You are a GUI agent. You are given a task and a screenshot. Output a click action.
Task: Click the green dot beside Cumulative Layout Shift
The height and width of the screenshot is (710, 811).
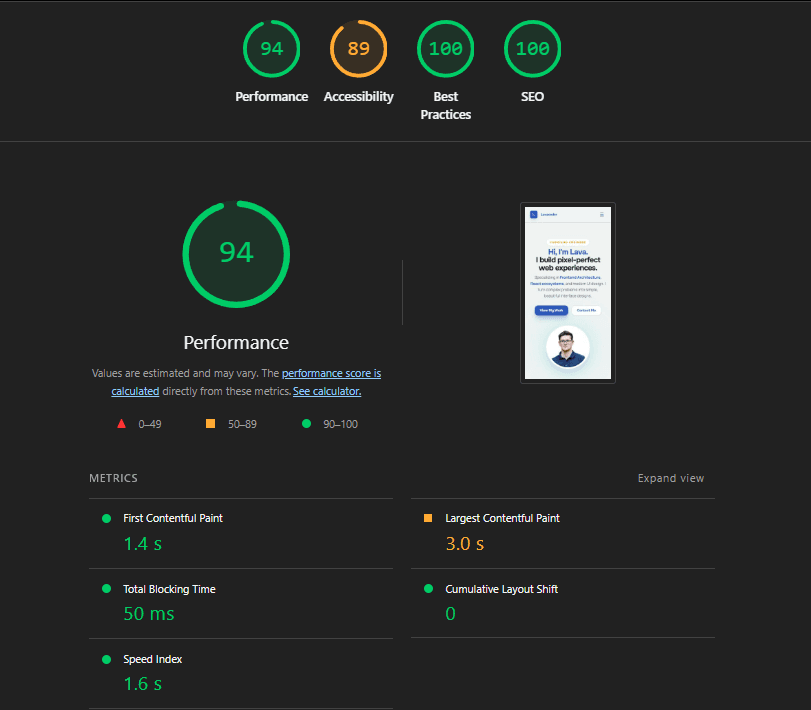[428, 589]
